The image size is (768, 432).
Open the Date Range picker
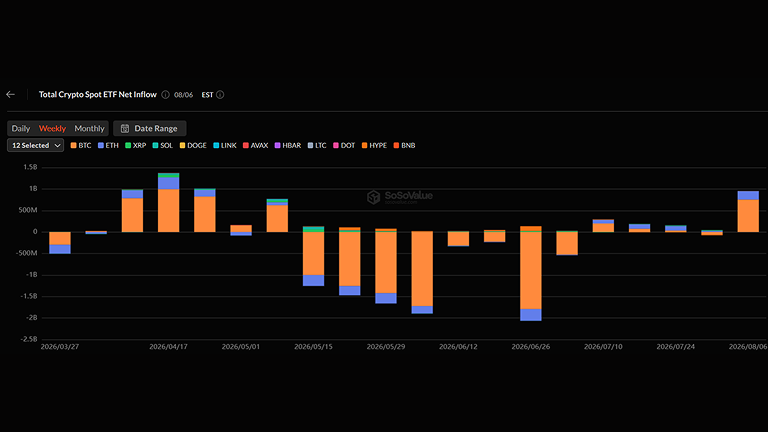[149, 128]
